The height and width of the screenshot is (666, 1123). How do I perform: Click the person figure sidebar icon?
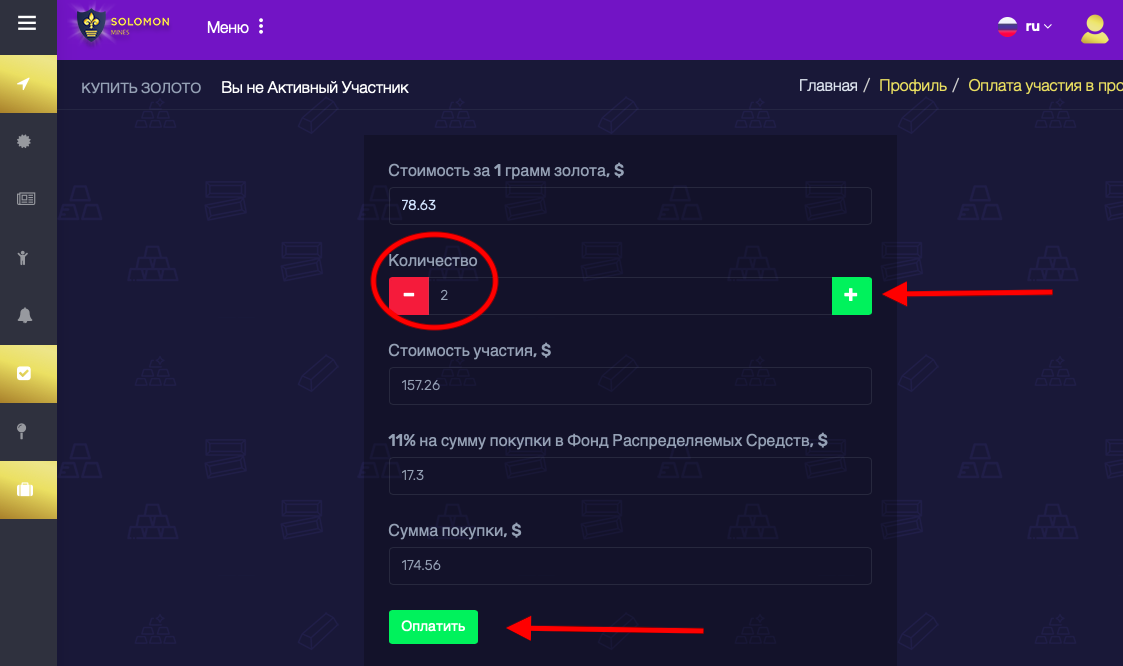[25, 257]
